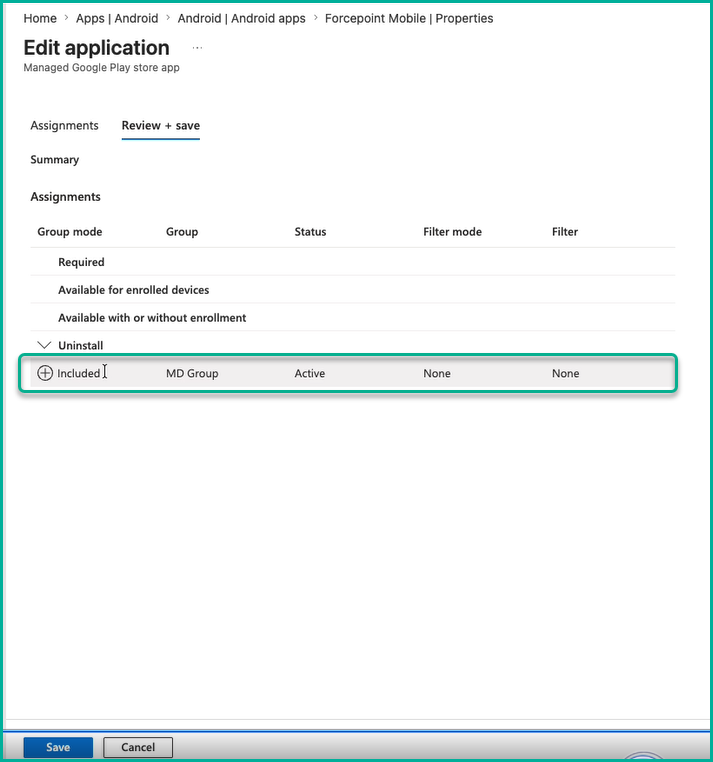The height and width of the screenshot is (762, 713).
Task: Click the plus circle icon beside Included
Action: (x=45, y=373)
